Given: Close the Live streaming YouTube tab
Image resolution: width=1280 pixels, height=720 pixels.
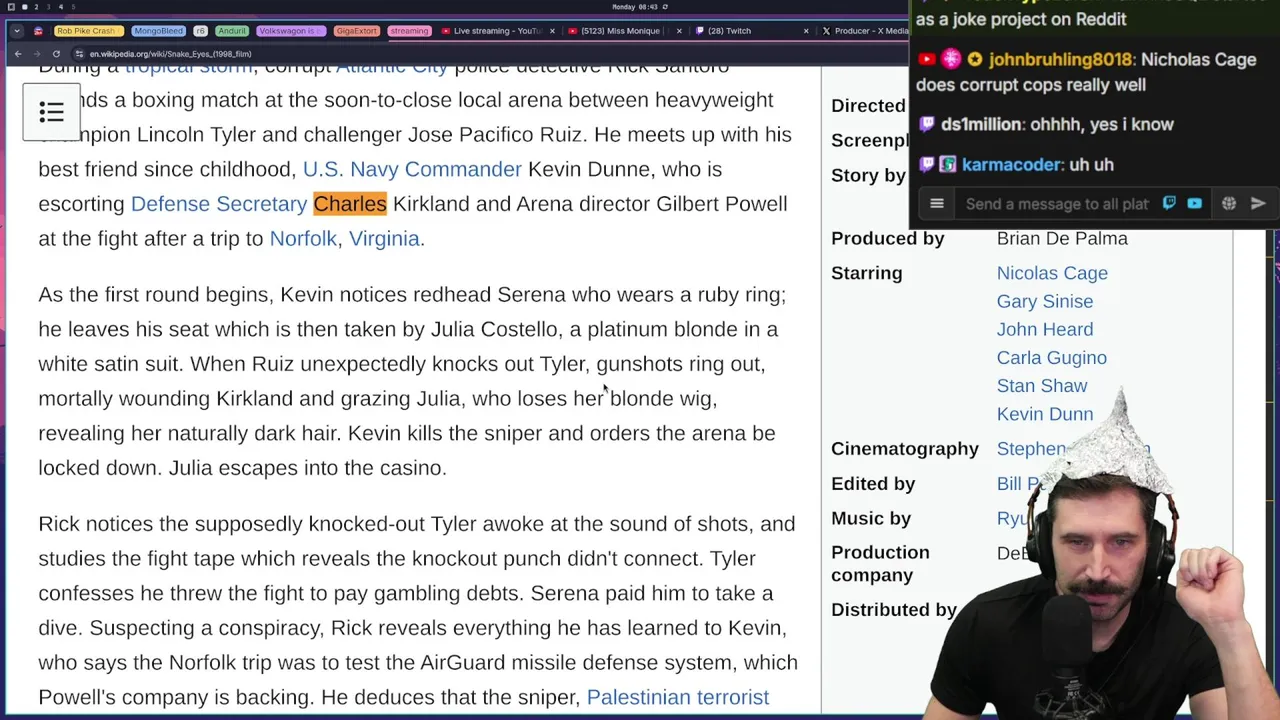Looking at the screenshot, I should 552,31.
